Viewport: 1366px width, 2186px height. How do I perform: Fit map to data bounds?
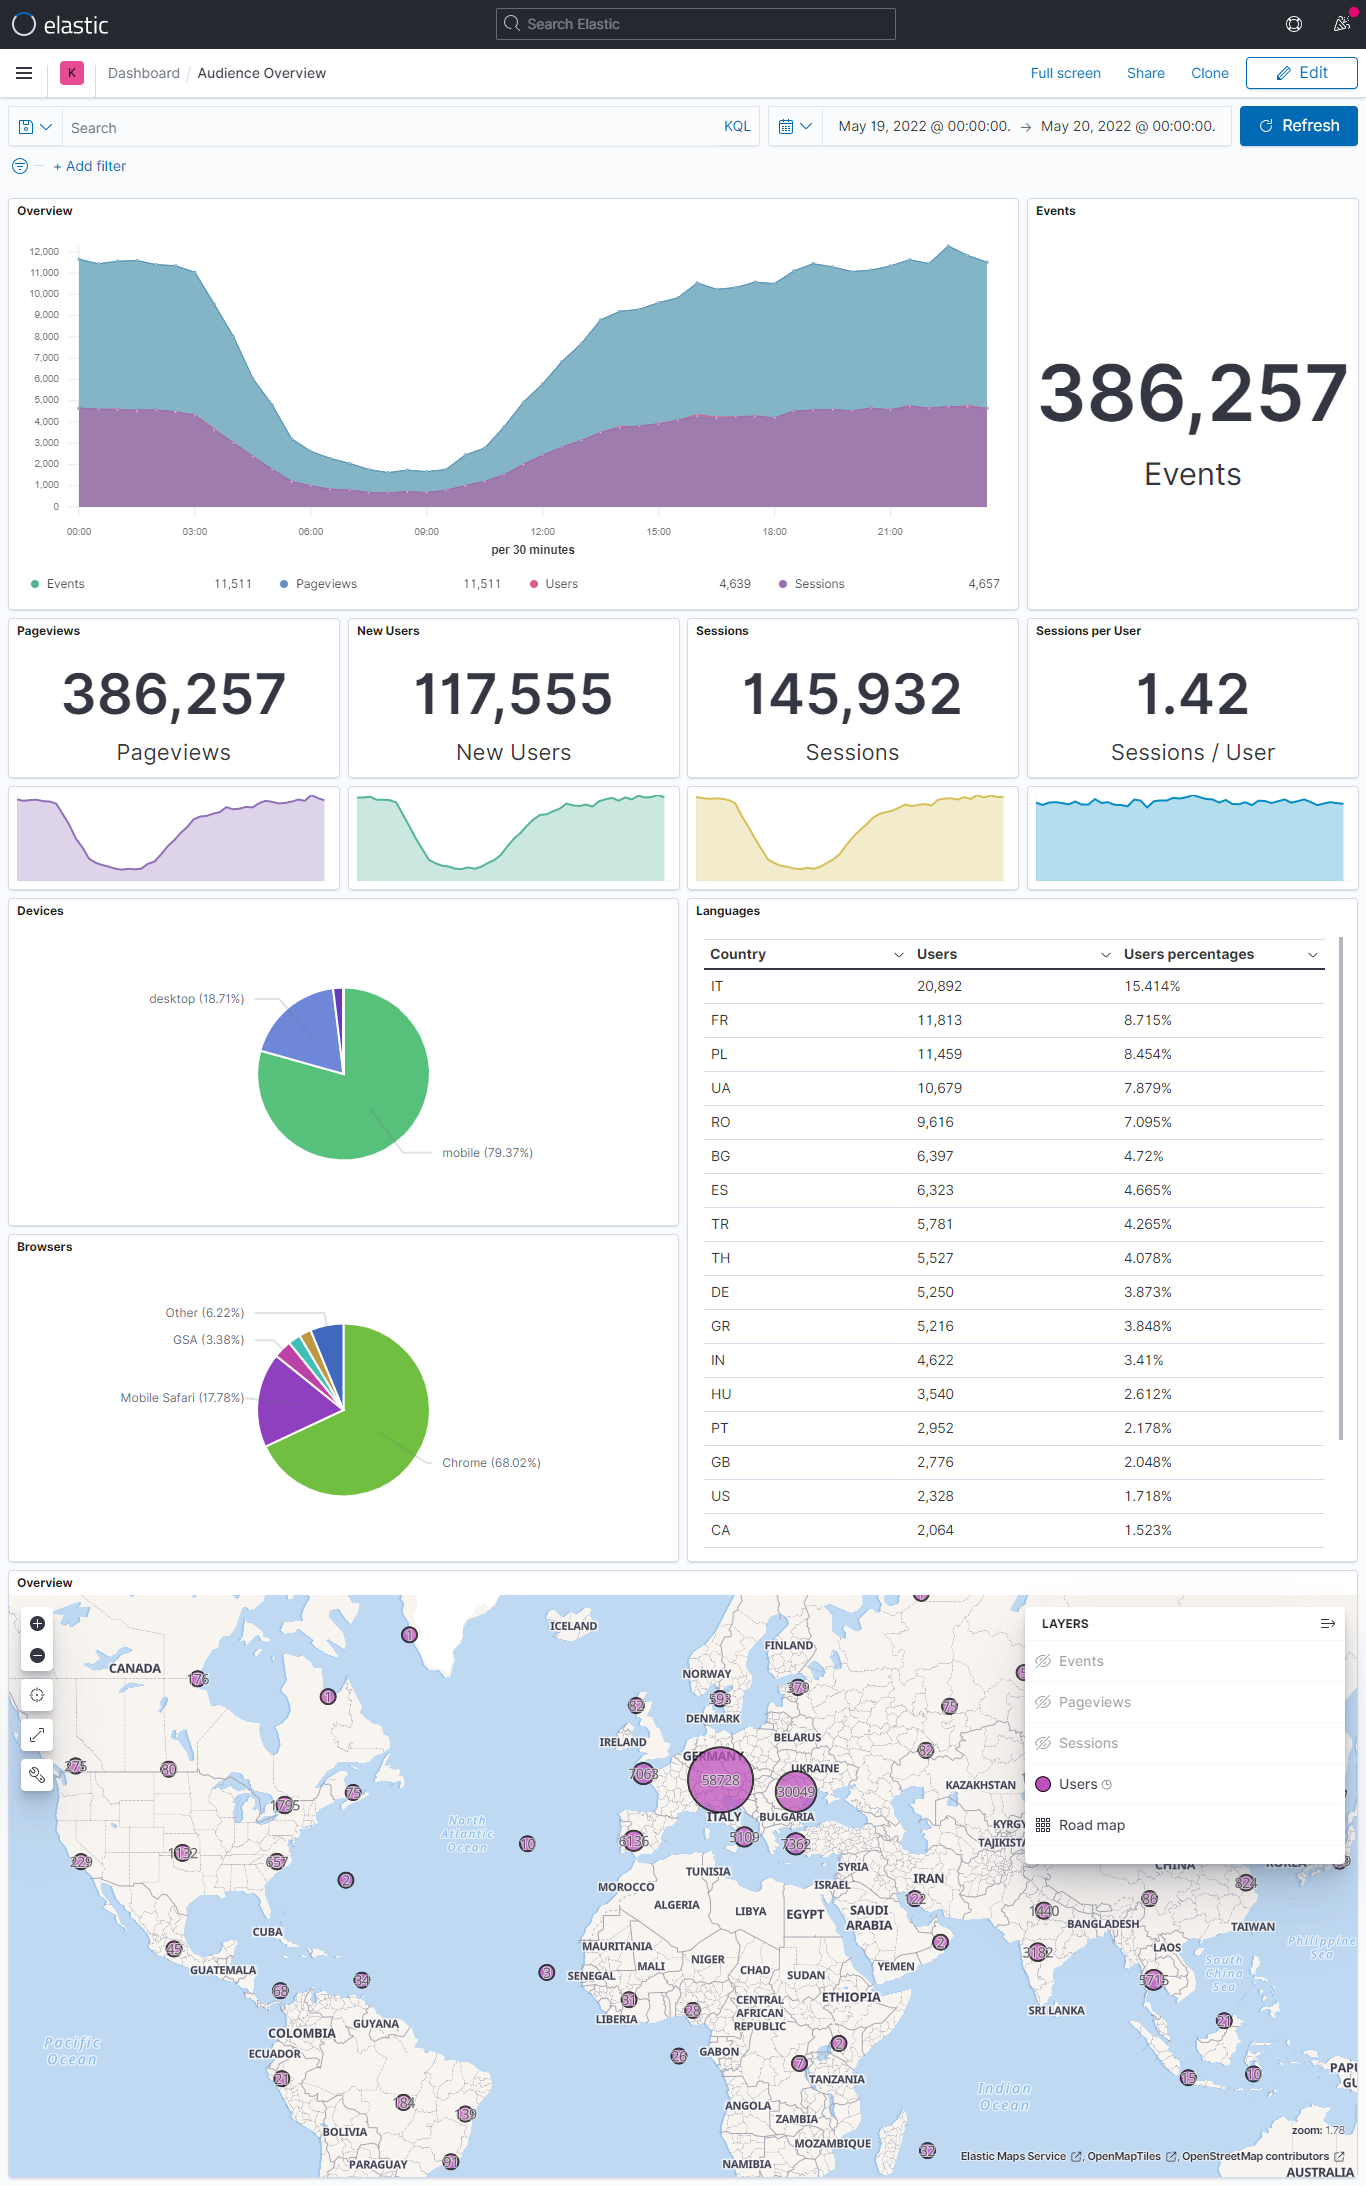(x=37, y=1695)
